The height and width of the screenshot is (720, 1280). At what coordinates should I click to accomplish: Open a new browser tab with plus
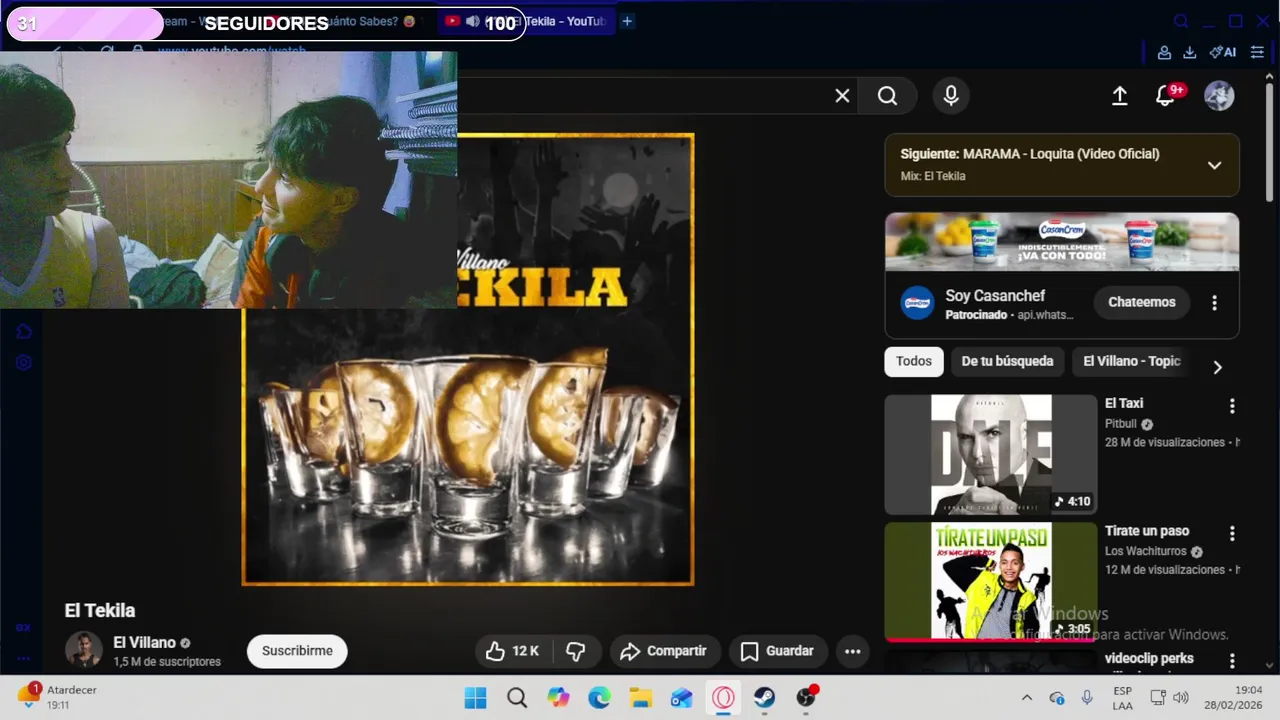627,21
